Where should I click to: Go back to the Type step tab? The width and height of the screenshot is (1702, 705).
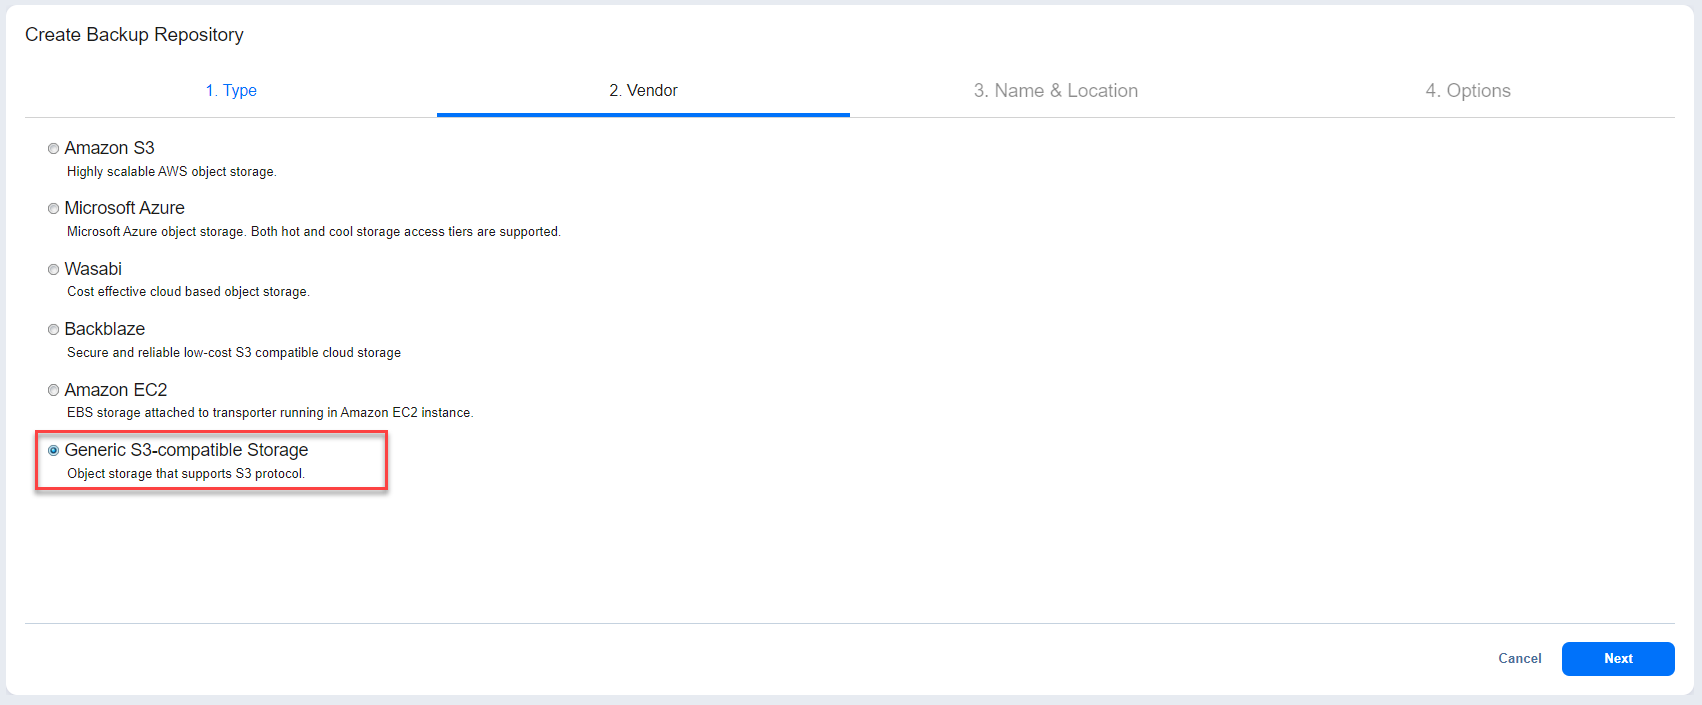point(231,91)
